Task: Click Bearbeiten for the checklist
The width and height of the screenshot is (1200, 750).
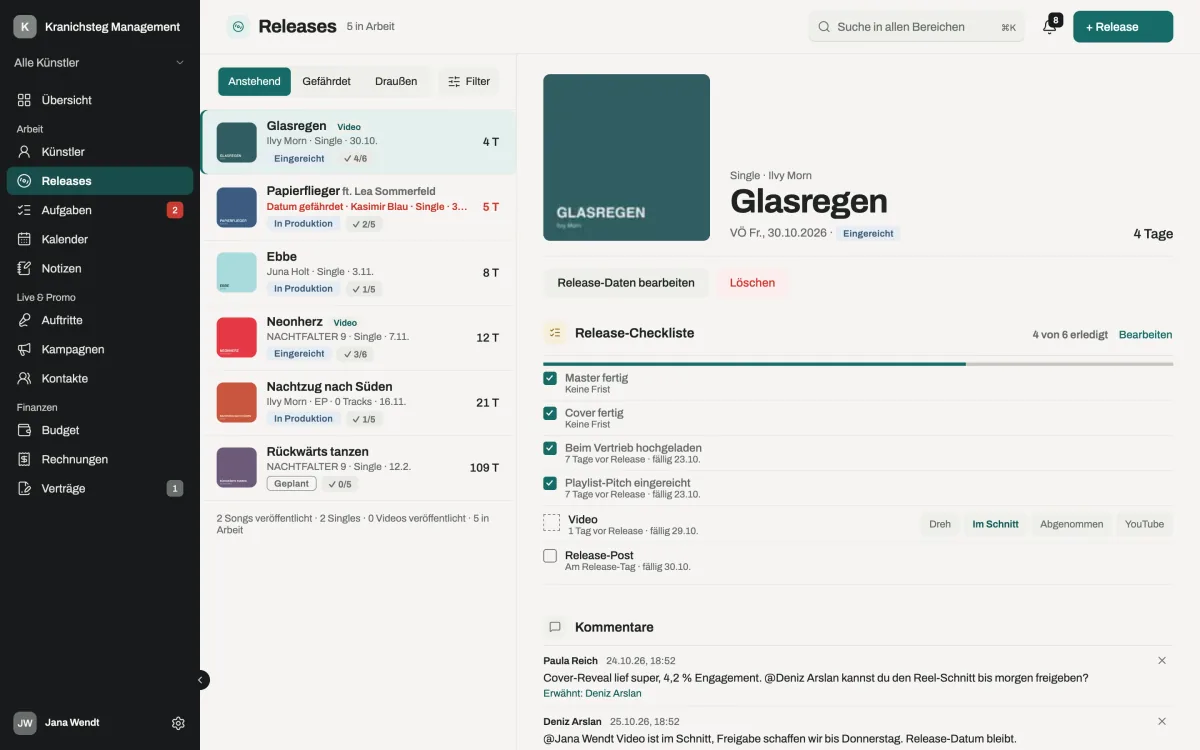Action: pos(1145,335)
